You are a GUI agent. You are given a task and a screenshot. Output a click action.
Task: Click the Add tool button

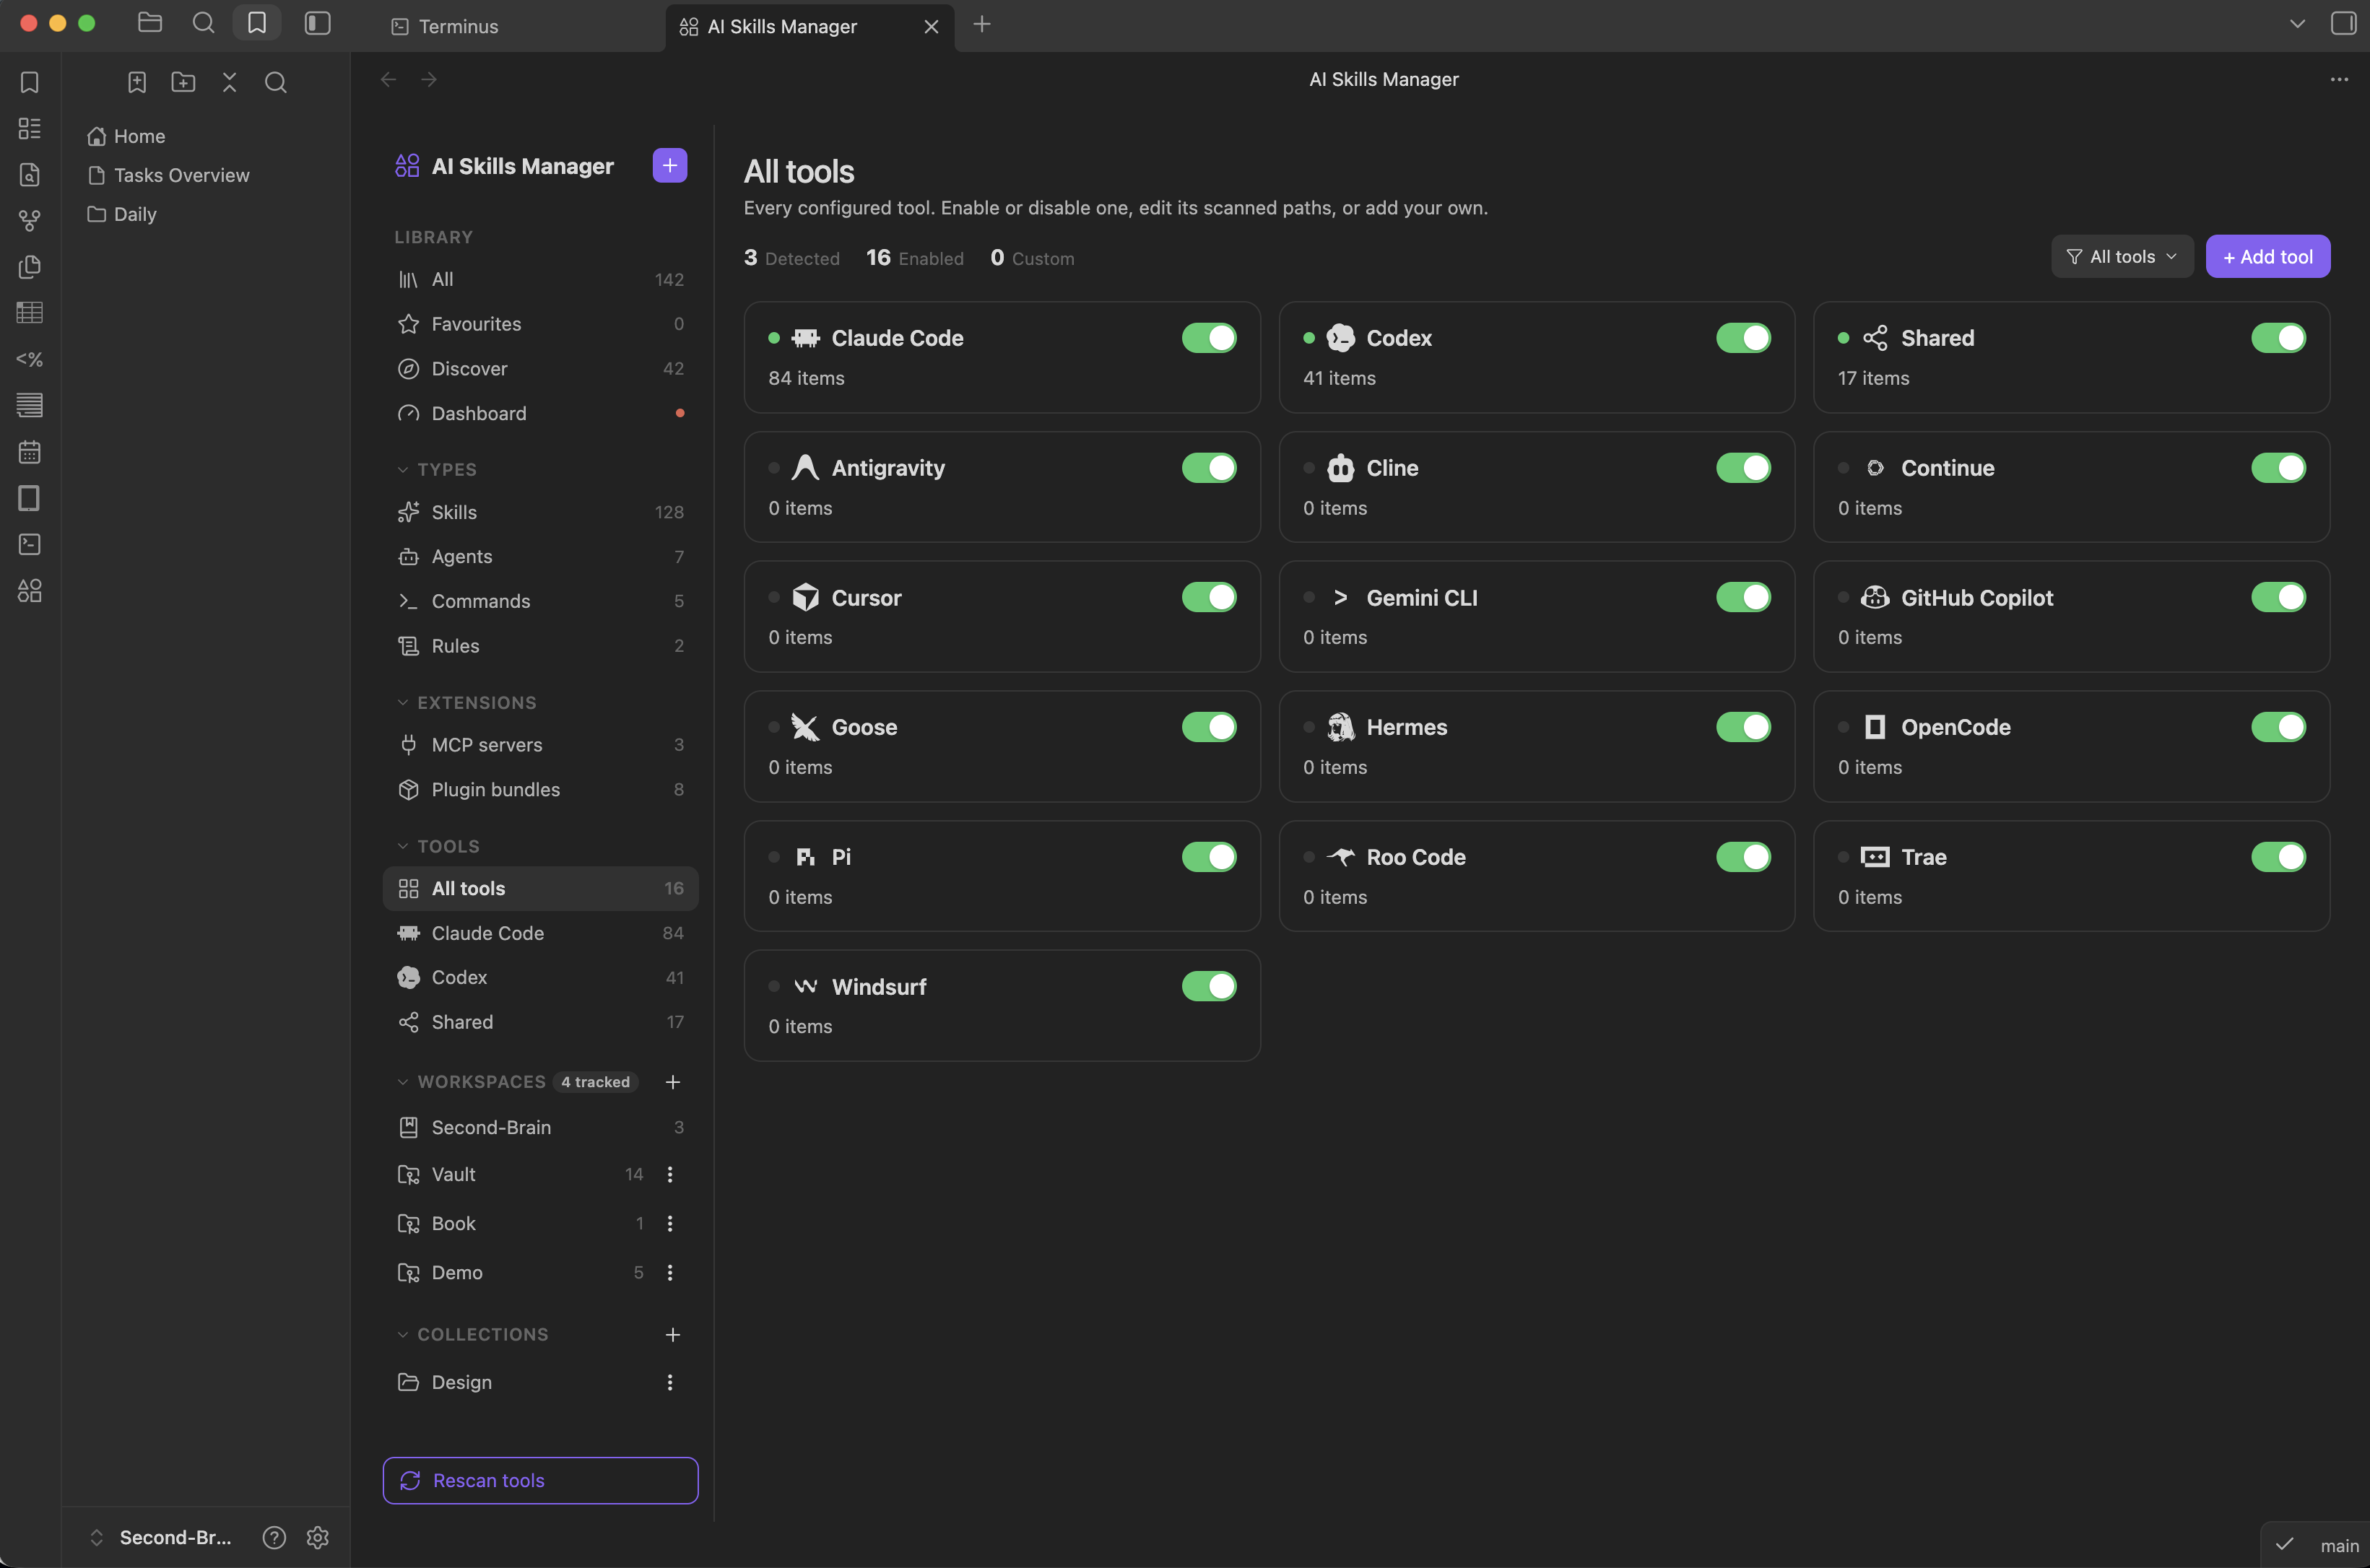[x=2267, y=257]
